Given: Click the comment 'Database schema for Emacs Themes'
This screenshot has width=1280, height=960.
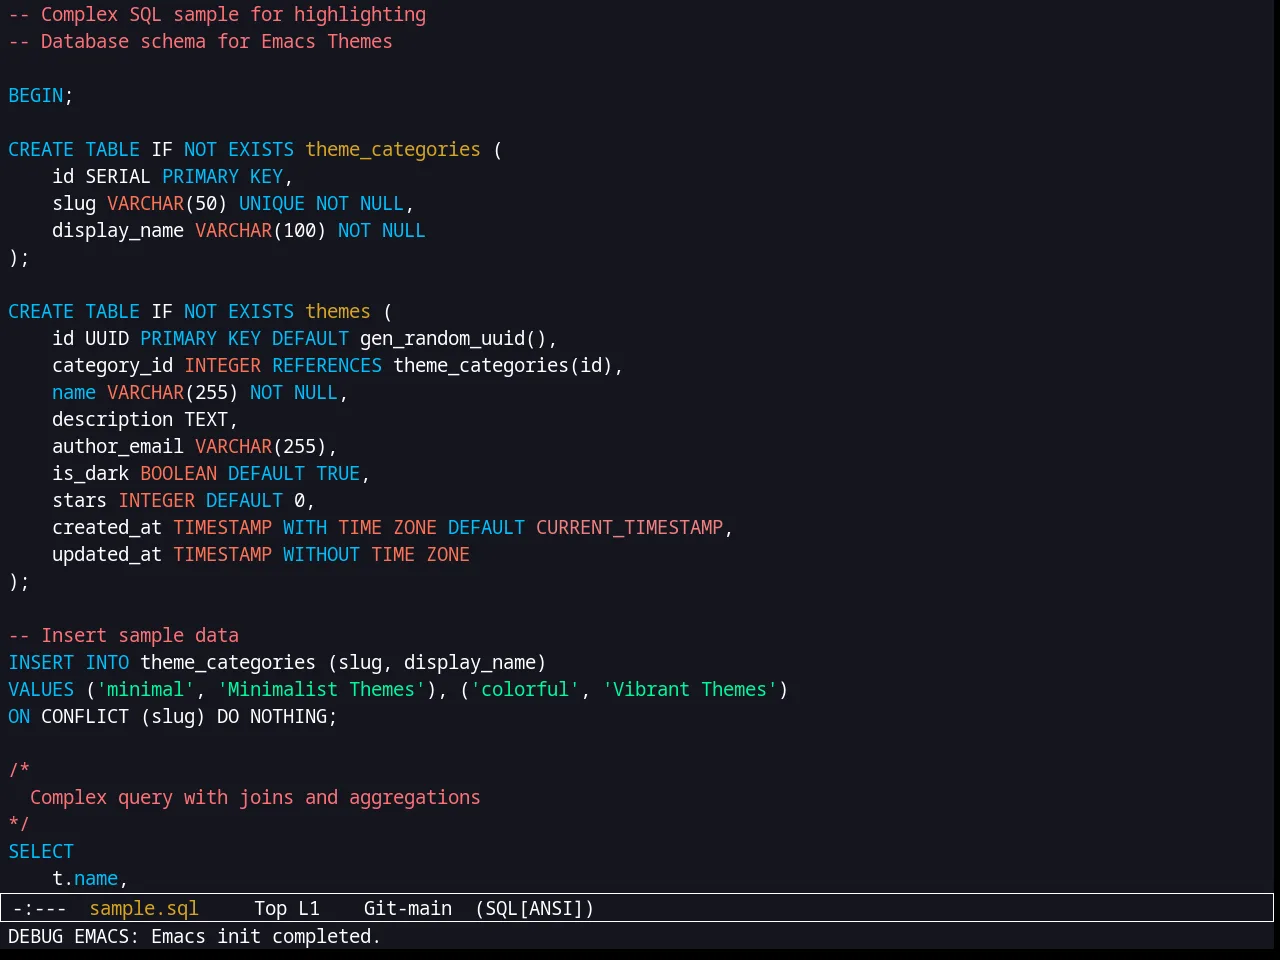Looking at the screenshot, I should pos(200,41).
